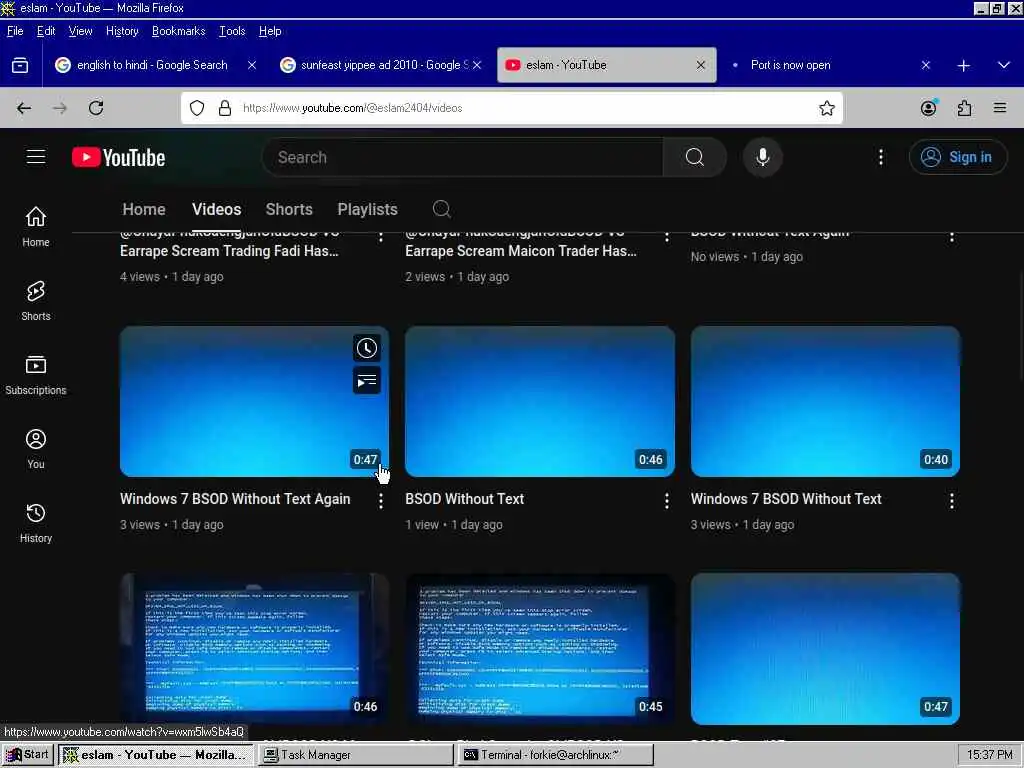Open Earrape Scream Trading Fadi video link
The height and width of the screenshot is (768, 1024).
229,251
